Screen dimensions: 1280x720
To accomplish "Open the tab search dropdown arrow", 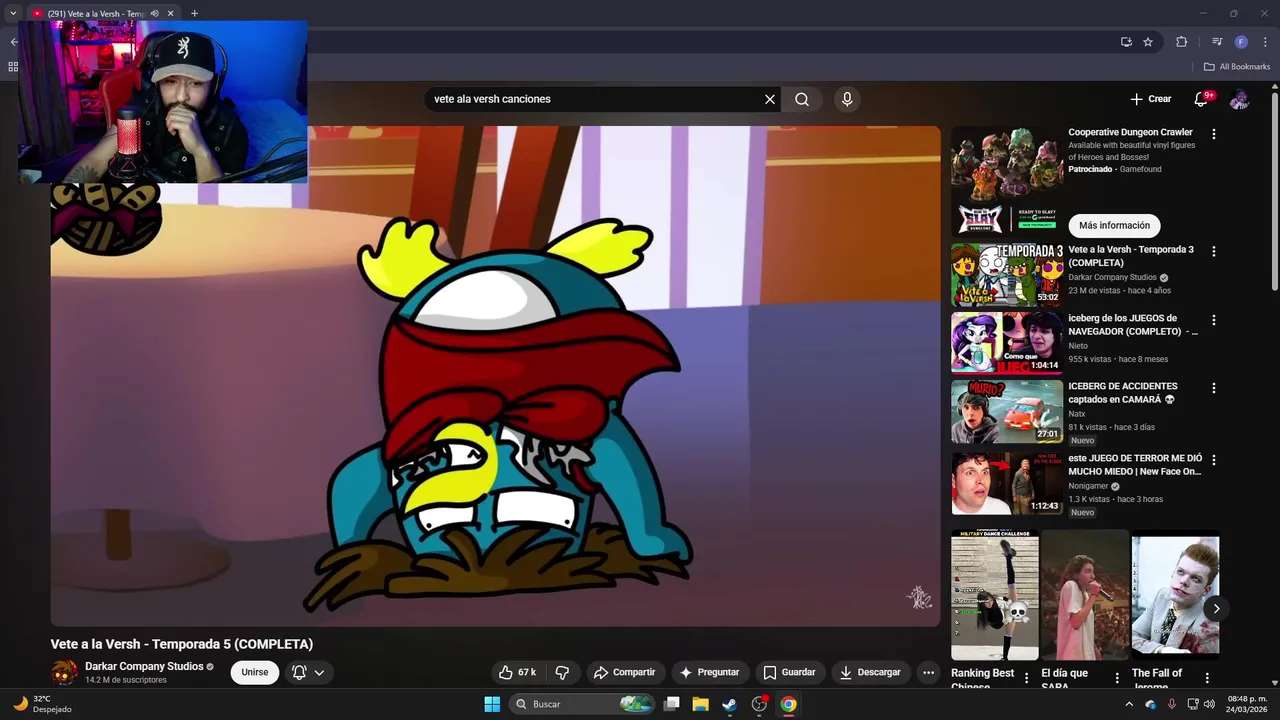I will tap(13, 13).
